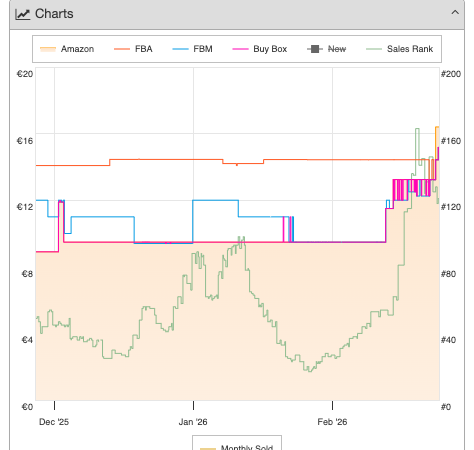474x450 pixels.
Task: Click the #120 rank axis label
Action: pos(451,207)
